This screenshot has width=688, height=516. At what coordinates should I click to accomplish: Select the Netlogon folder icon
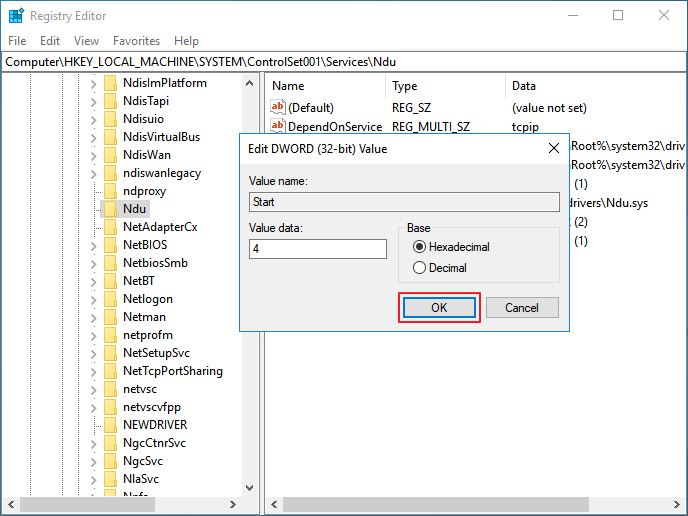[x=111, y=299]
